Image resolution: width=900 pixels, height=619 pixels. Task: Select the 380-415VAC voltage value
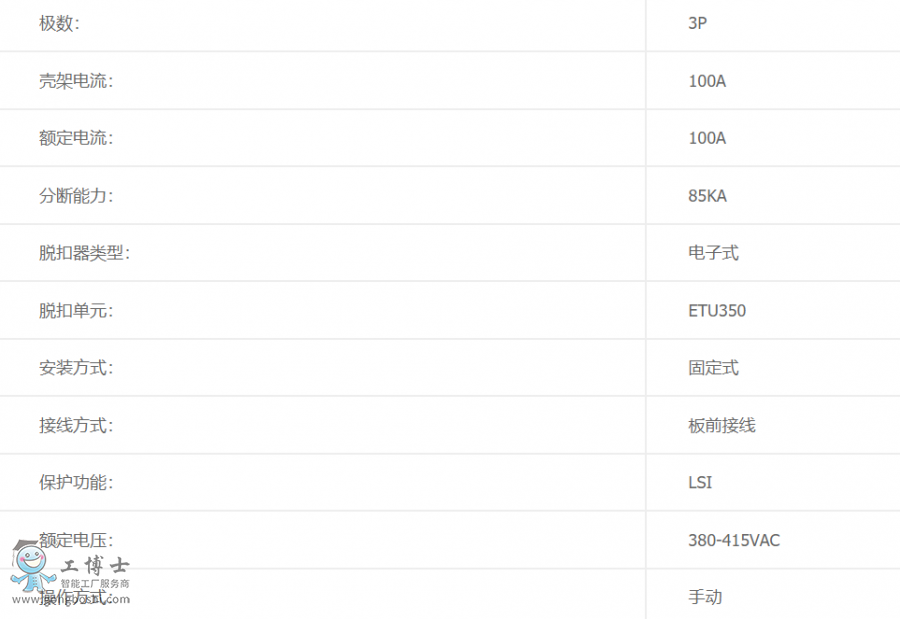(x=734, y=540)
